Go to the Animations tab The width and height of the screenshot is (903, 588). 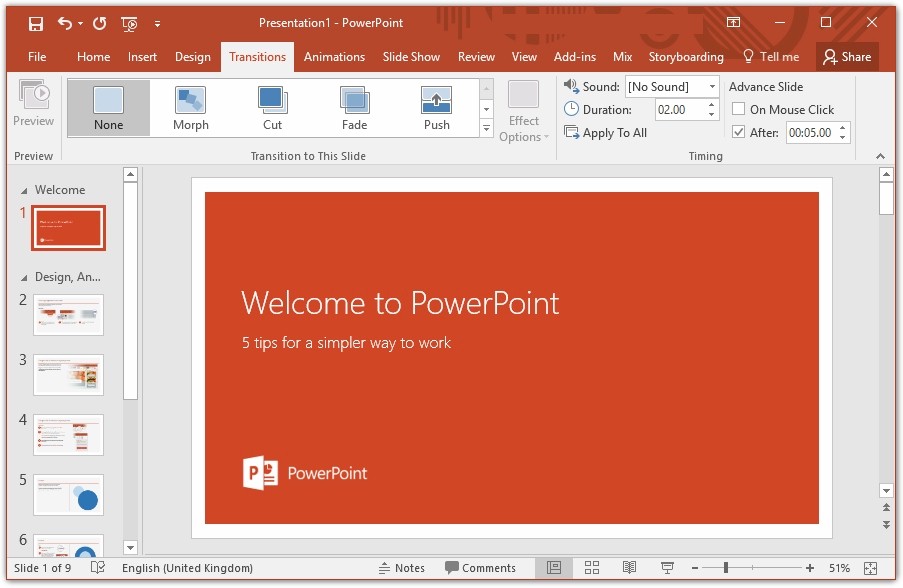335,56
